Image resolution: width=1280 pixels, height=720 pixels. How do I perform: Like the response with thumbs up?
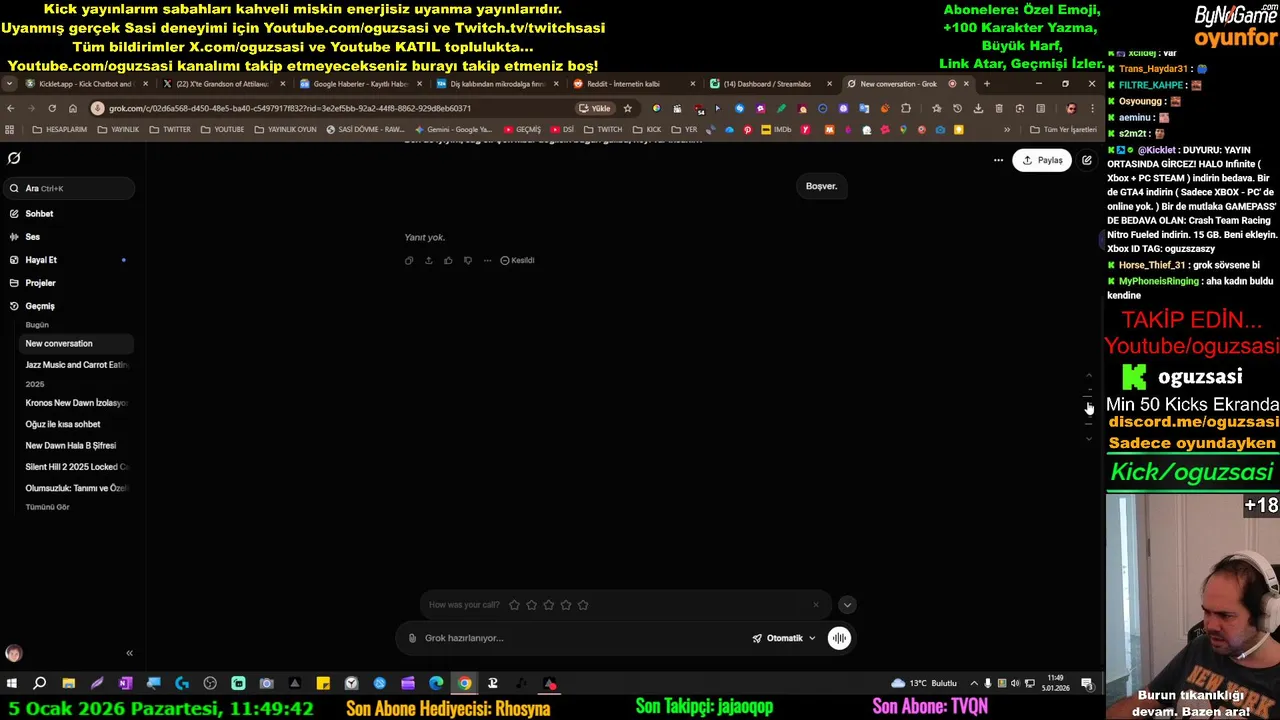pyautogui.click(x=448, y=260)
